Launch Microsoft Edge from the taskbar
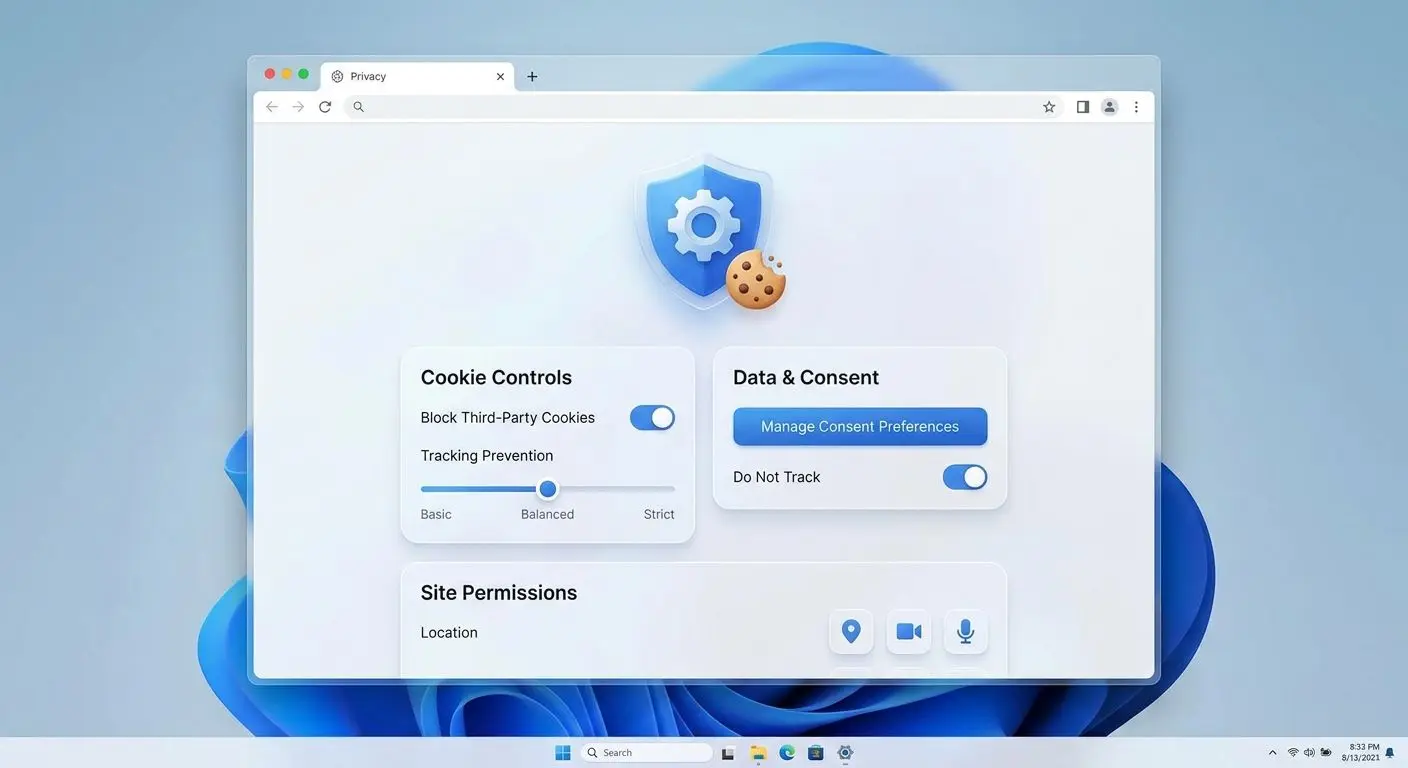Viewport: 1408px width, 768px height. 787,753
